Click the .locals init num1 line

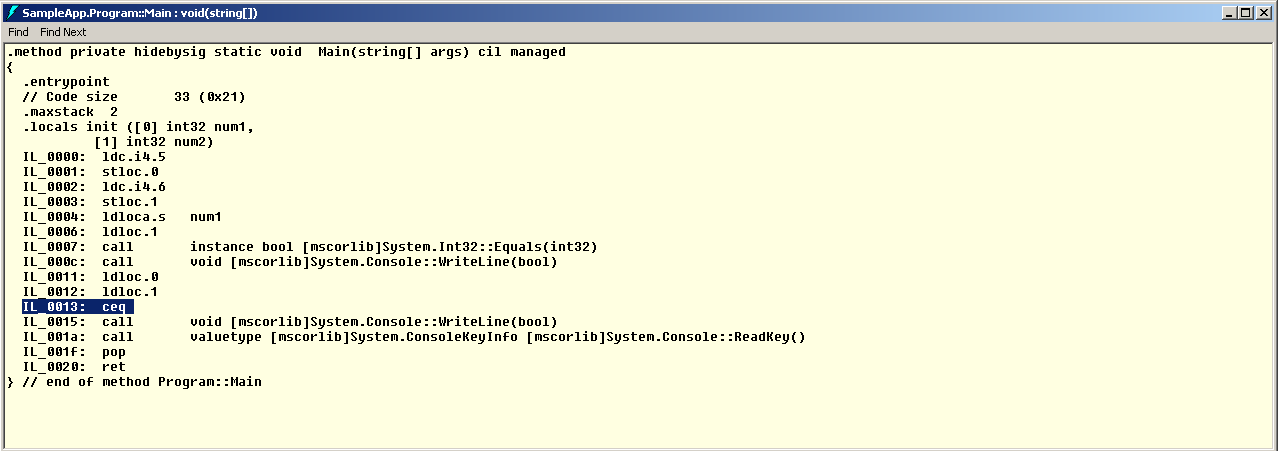pos(138,127)
